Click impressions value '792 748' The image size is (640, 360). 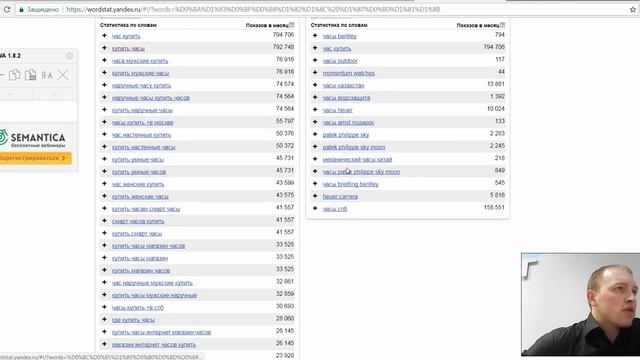(x=283, y=47)
